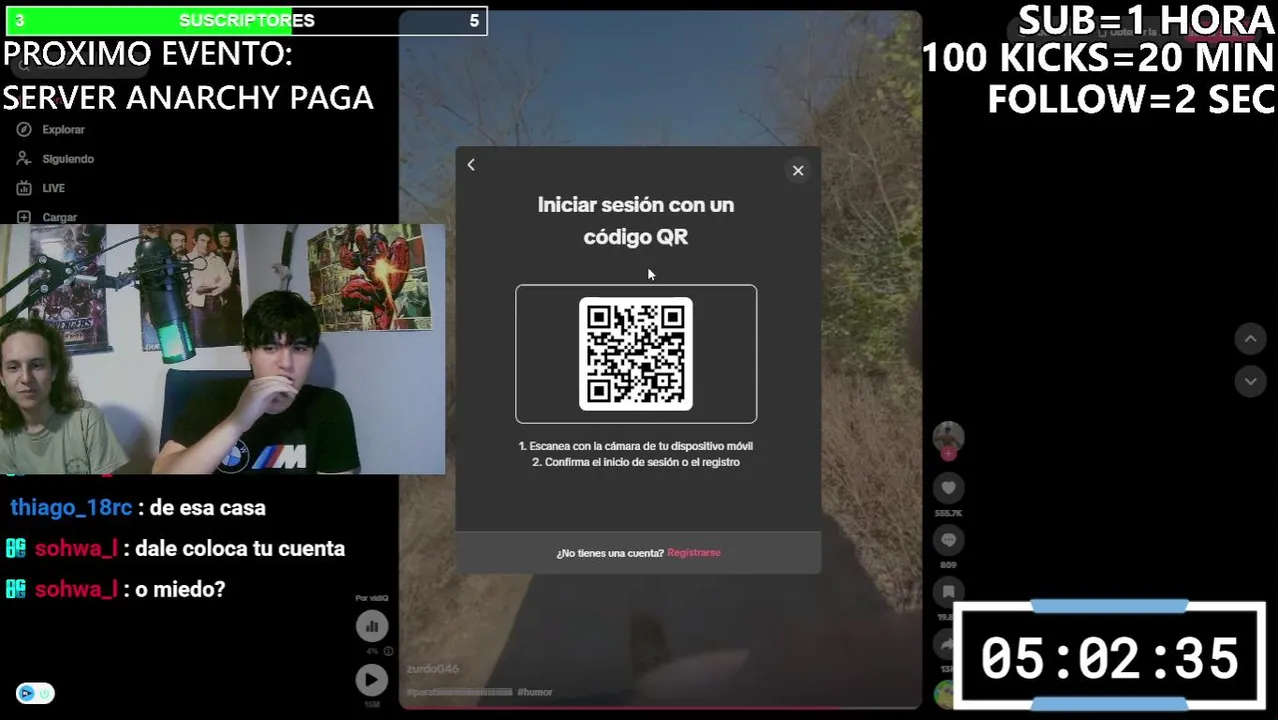Open the zurdo046 username on the video
1278x720 pixels.
pyautogui.click(x=433, y=669)
